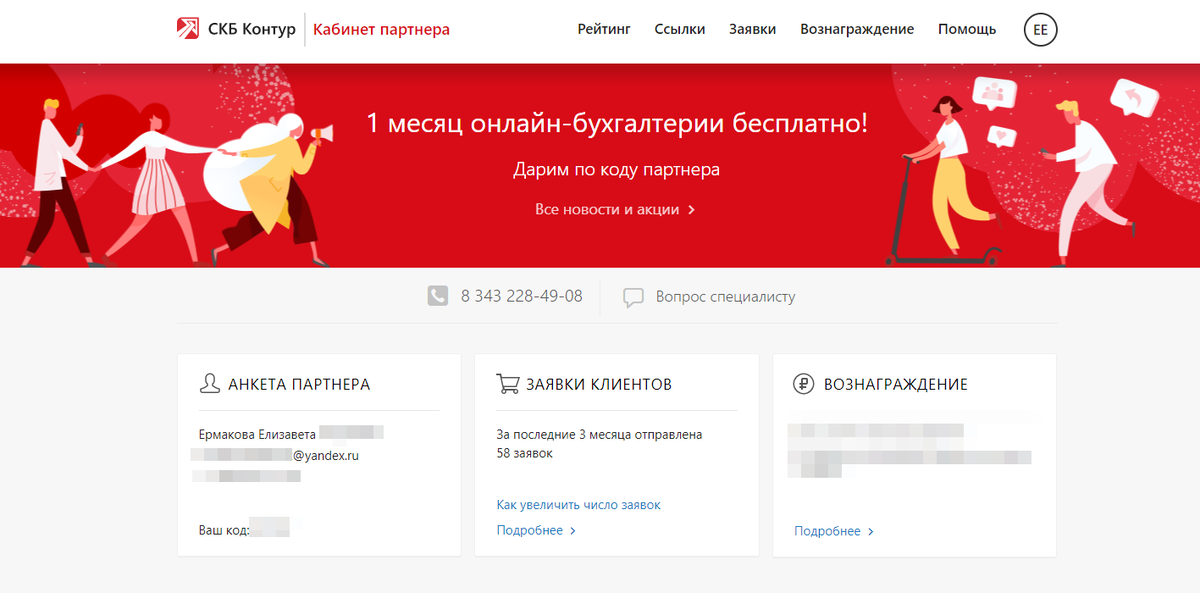Click the СКБ Контур brand name
The height and width of the screenshot is (593, 1200).
coord(251,29)
